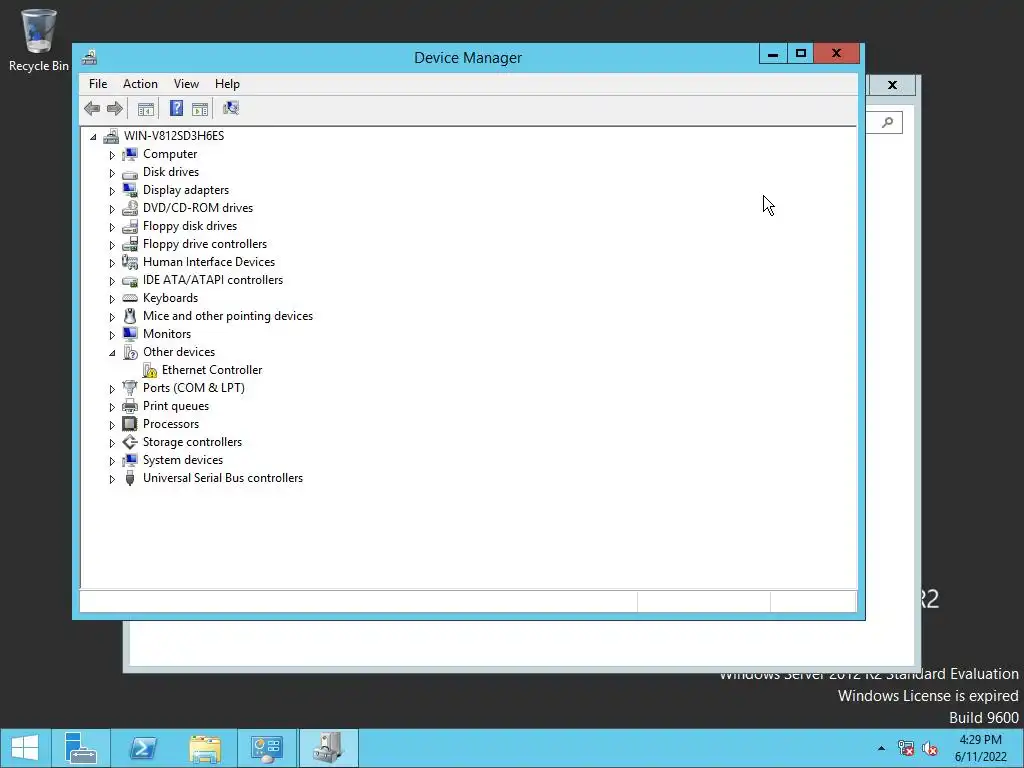Click the Forward arrow toolbar icon
Screen dimensions: 1024x768
114,108
